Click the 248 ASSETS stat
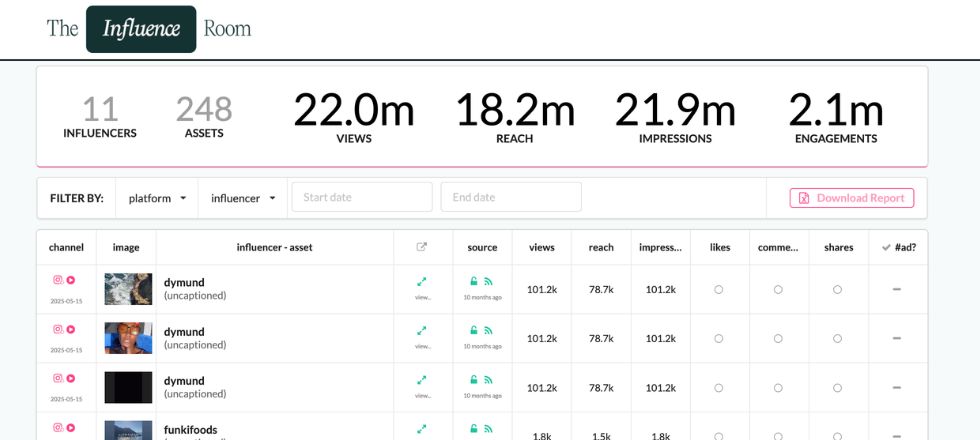Screen dimensions: 980x440 (204, 117)
